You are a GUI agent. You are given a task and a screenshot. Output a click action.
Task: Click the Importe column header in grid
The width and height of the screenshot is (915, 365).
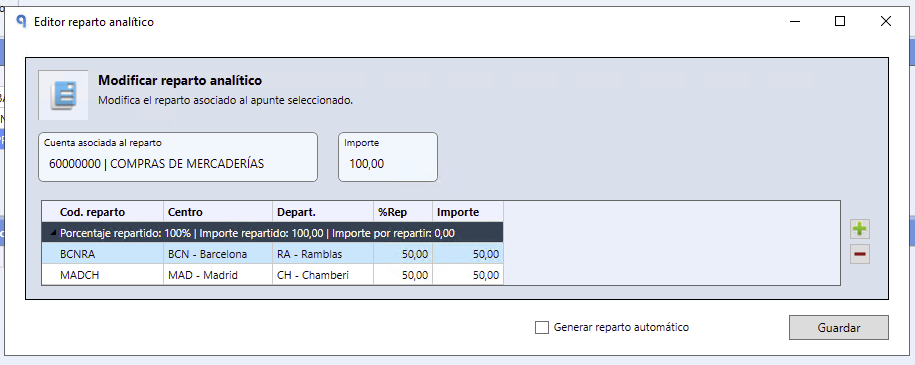tap(467, 212)
